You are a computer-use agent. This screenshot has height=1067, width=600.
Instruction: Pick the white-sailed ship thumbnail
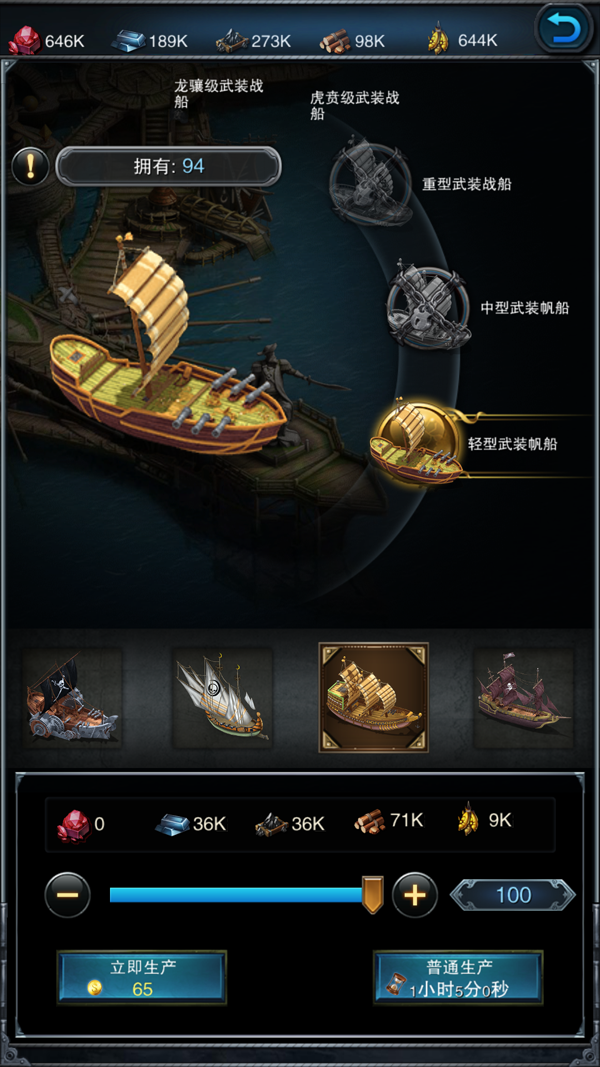pyautogui.click(x=222, y=698)
